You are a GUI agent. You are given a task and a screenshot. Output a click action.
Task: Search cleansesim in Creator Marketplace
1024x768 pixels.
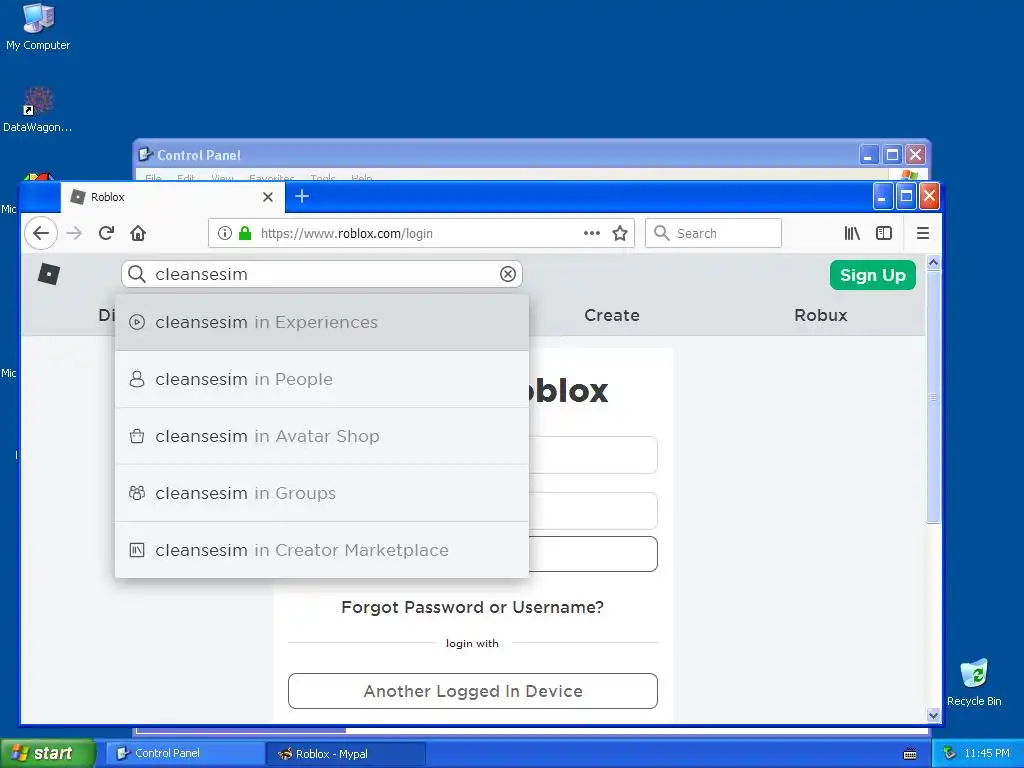pyautogui.click(x=322, y=550)
